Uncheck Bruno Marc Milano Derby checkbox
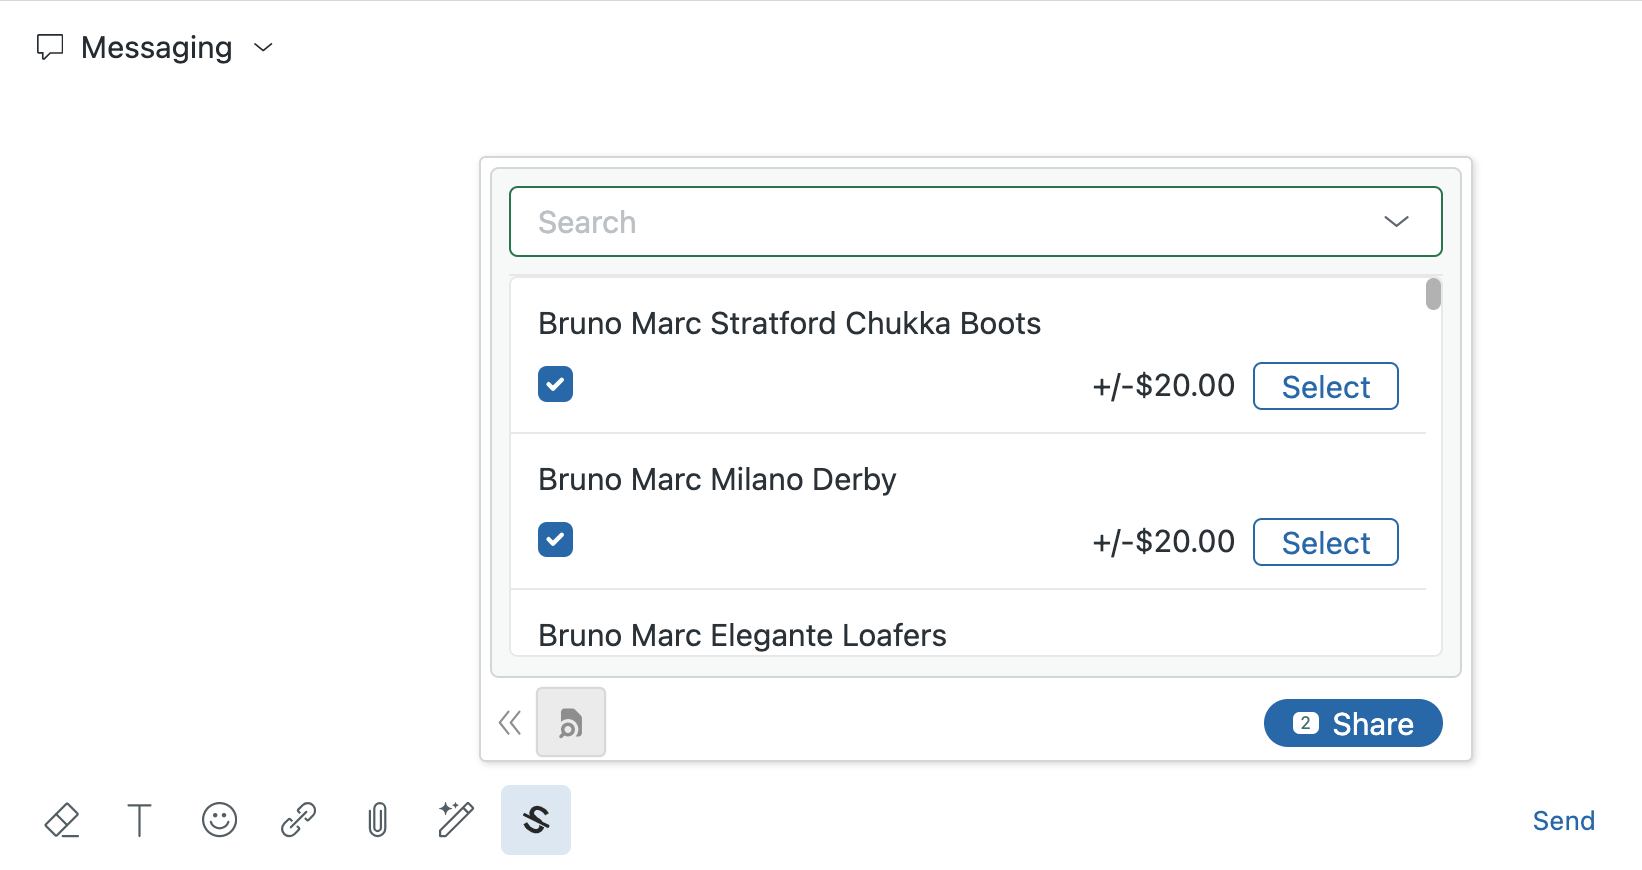Screen dimensions: 1642x870 click(x=555, y=540)
